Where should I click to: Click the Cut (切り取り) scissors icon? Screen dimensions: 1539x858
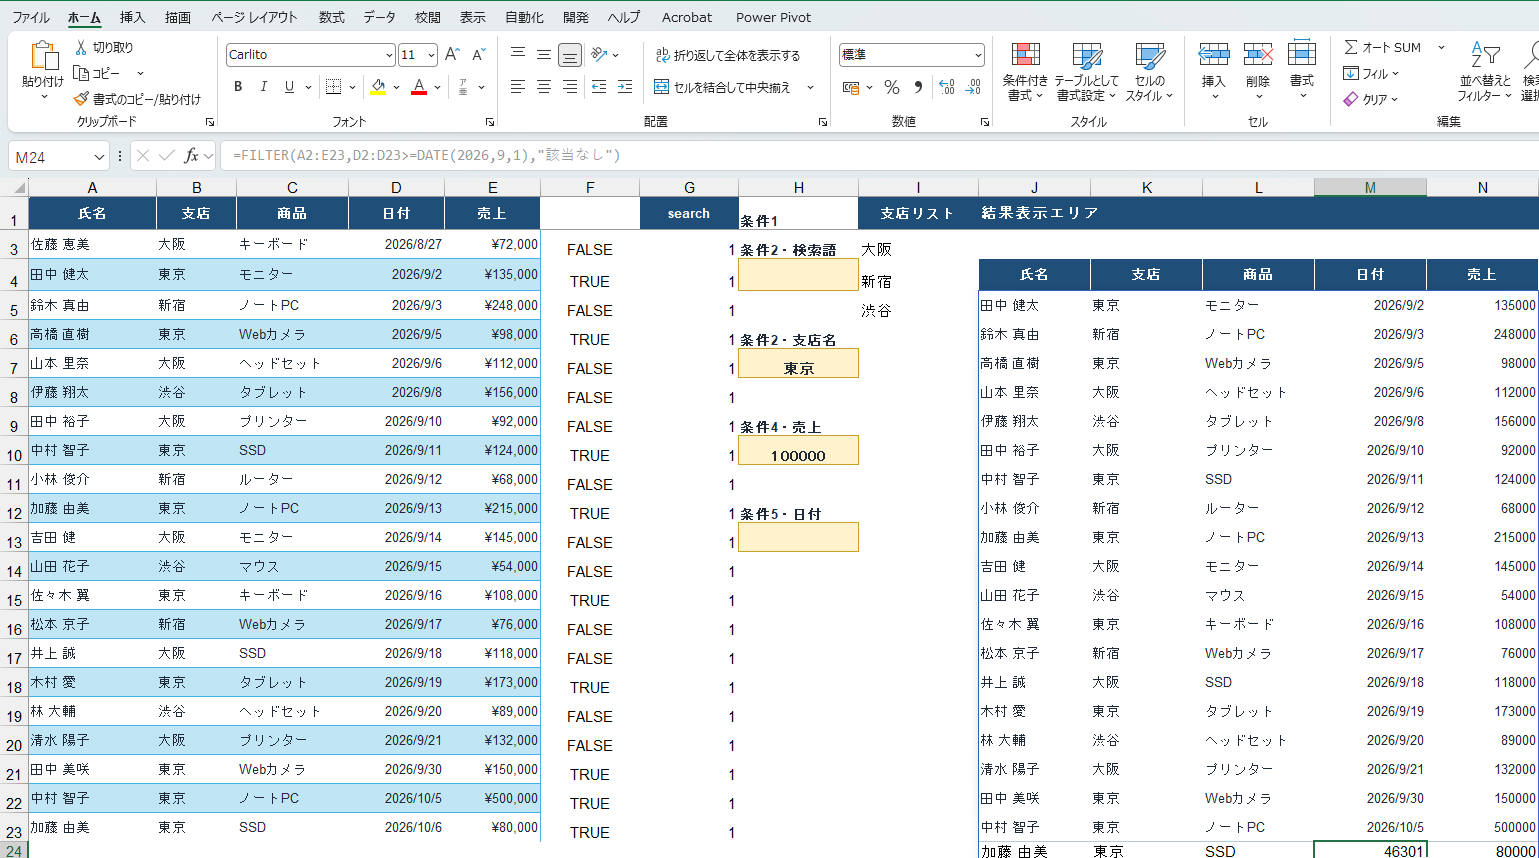pyautogui.click(x=81, y=47)
